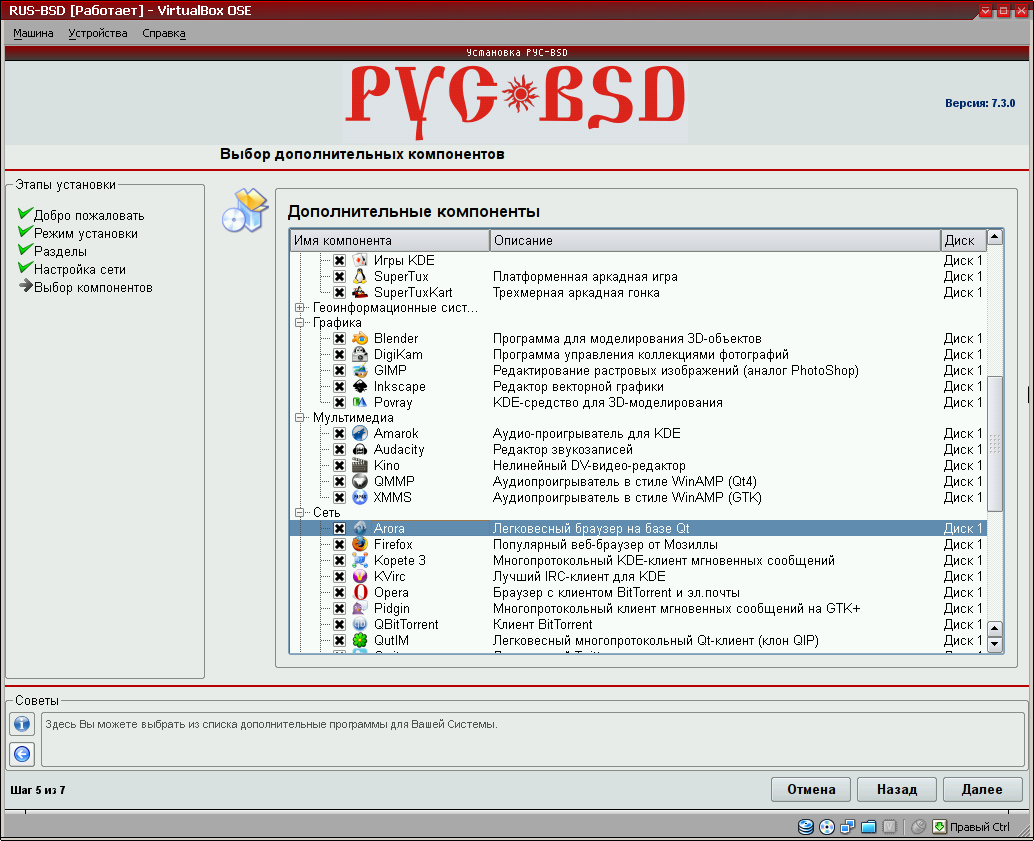Click the Firefox icon
The width and height of the screenshot is (1034, 841).
click(359, 544)
